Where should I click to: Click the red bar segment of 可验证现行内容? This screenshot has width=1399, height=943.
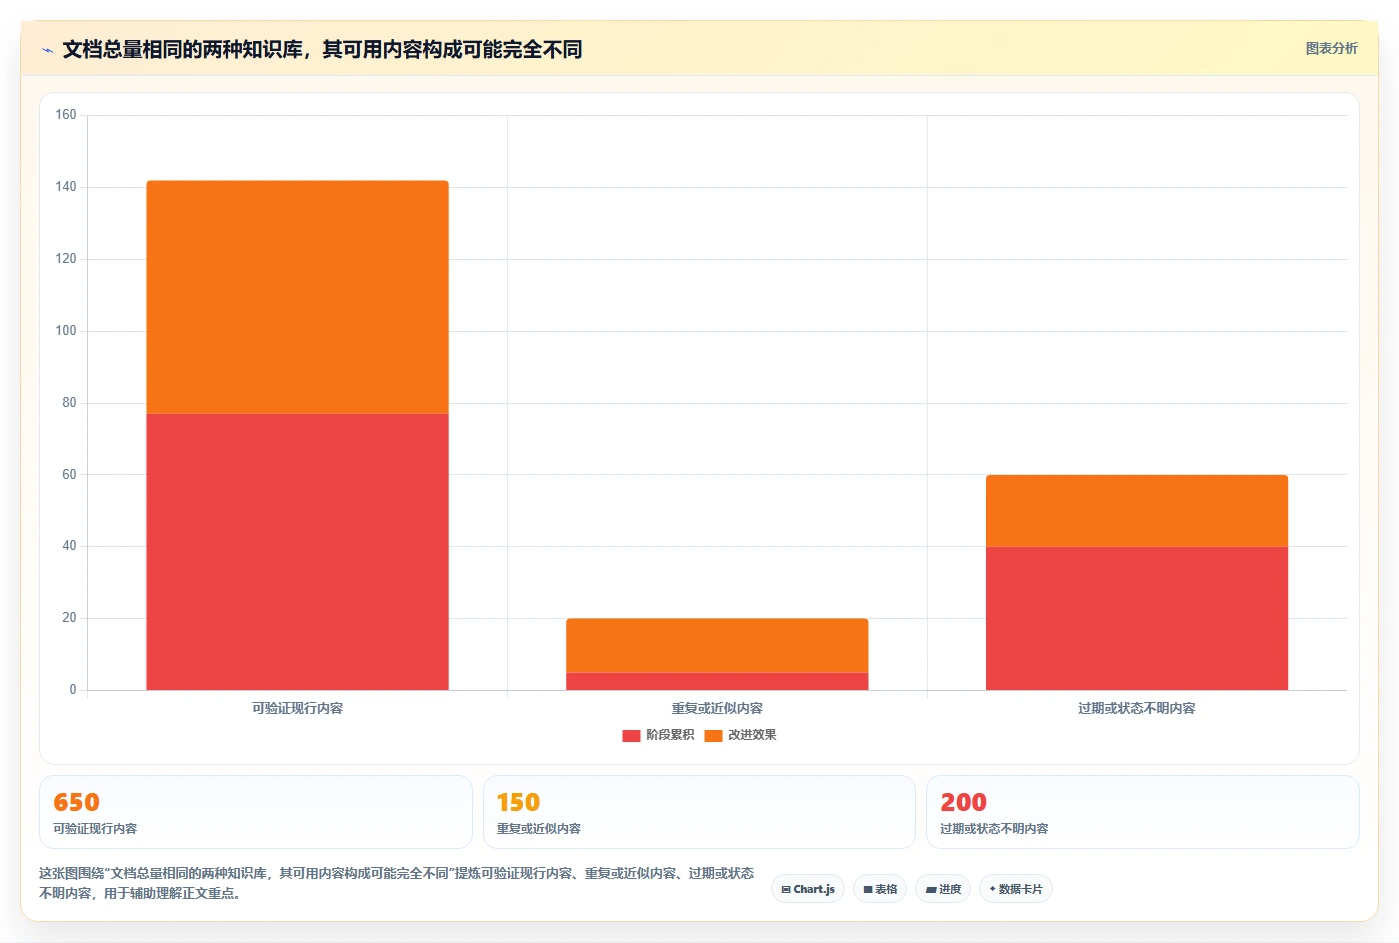point(297,552)
